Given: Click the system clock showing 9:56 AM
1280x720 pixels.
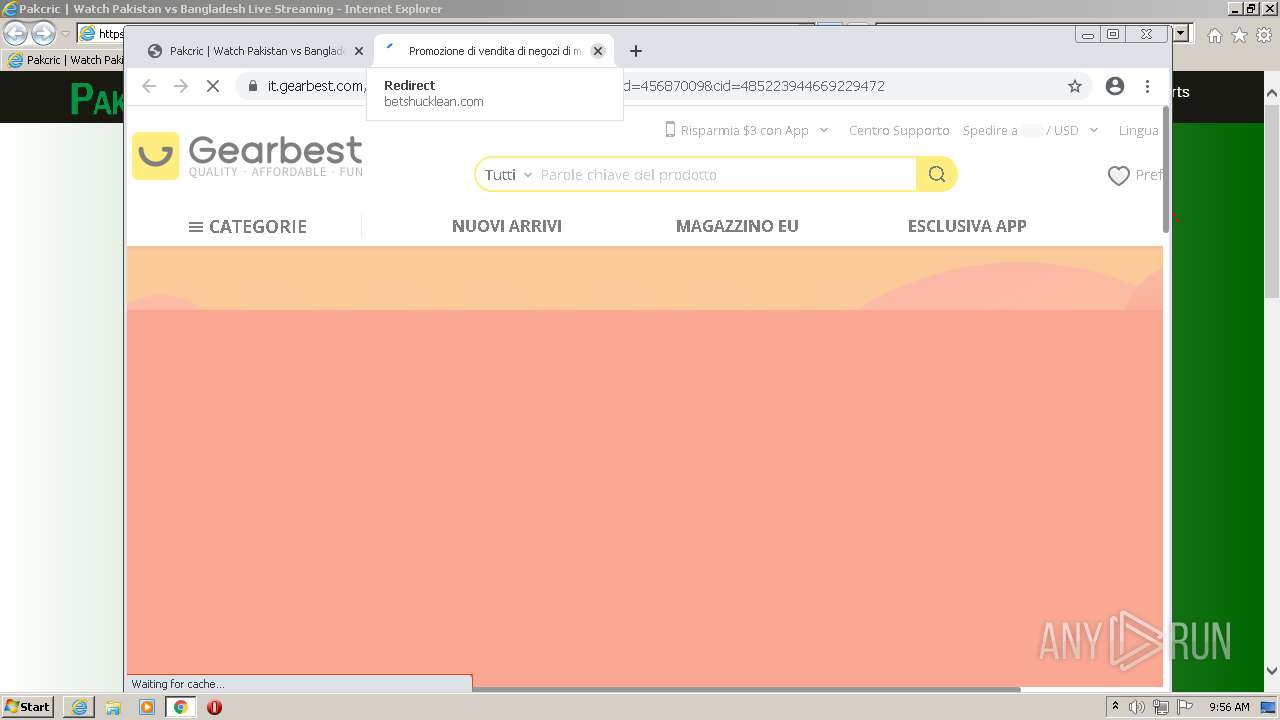Looking at the screenshot, I should 1229,707.
